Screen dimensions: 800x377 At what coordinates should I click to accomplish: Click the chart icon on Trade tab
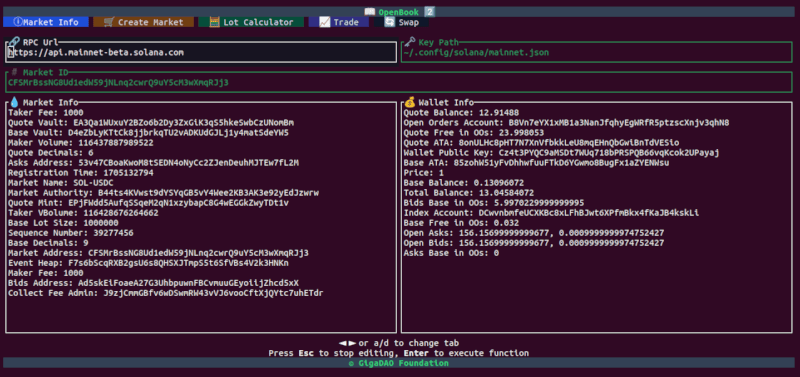(x=324, y=22)
